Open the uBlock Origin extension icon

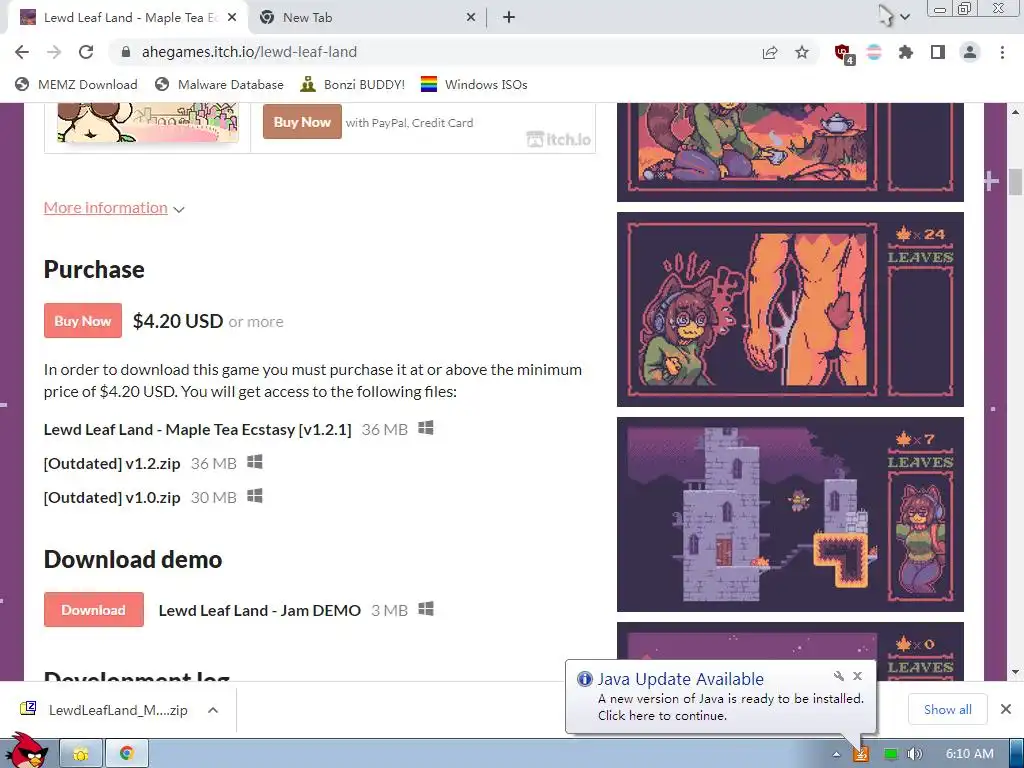tap(844, 54)
